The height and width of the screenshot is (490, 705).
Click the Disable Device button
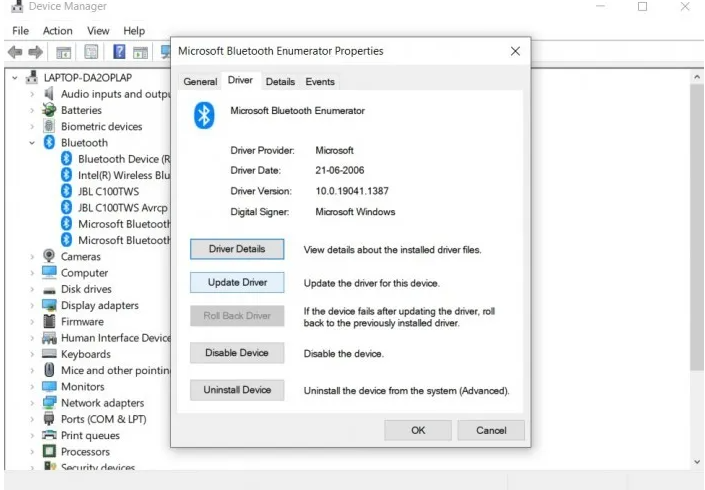pyautogui.click(x=237, y=353)
